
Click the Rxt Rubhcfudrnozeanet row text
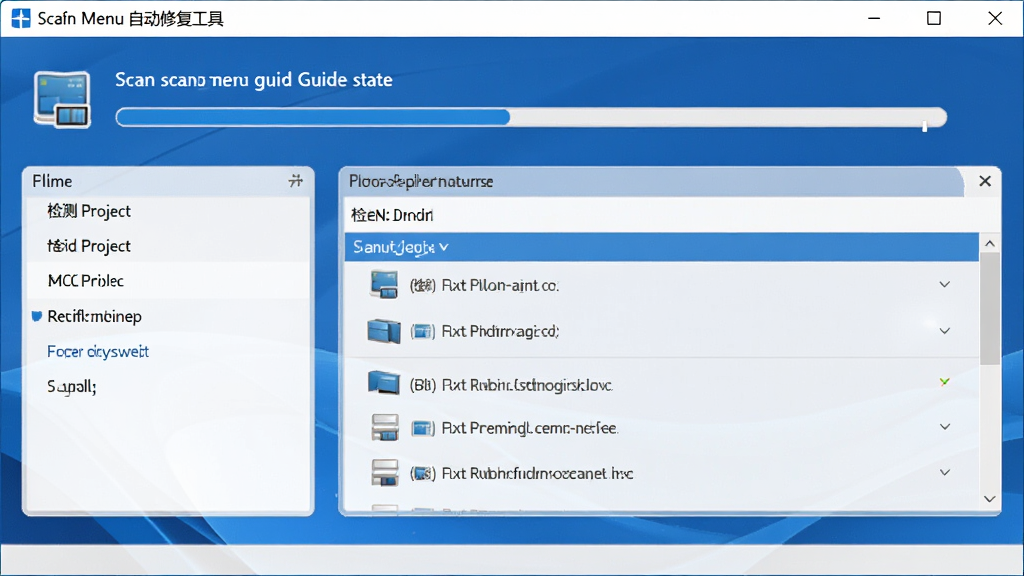537,473
